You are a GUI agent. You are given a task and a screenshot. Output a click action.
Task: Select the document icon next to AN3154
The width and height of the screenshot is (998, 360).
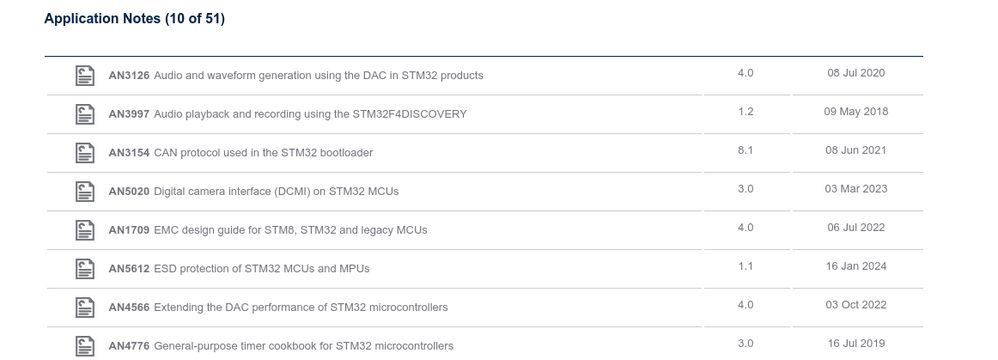click(85, 153)
